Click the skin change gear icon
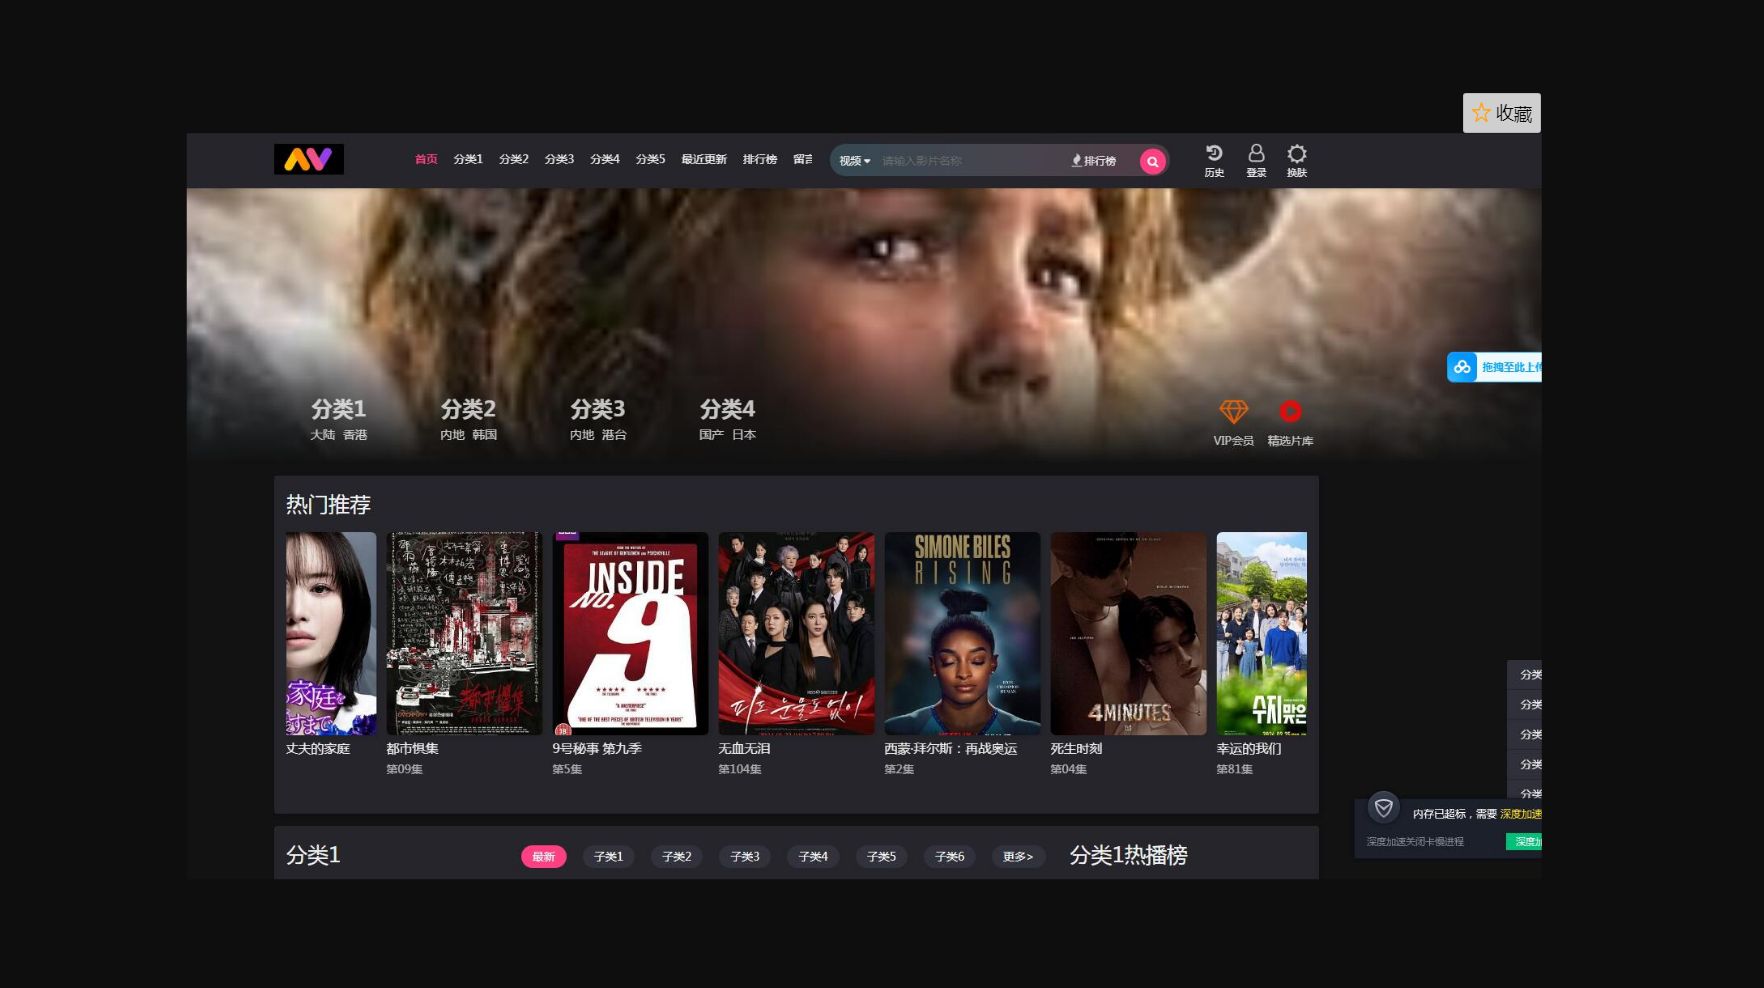Viewport: 1764px width, 988px height. (1297, 154)
